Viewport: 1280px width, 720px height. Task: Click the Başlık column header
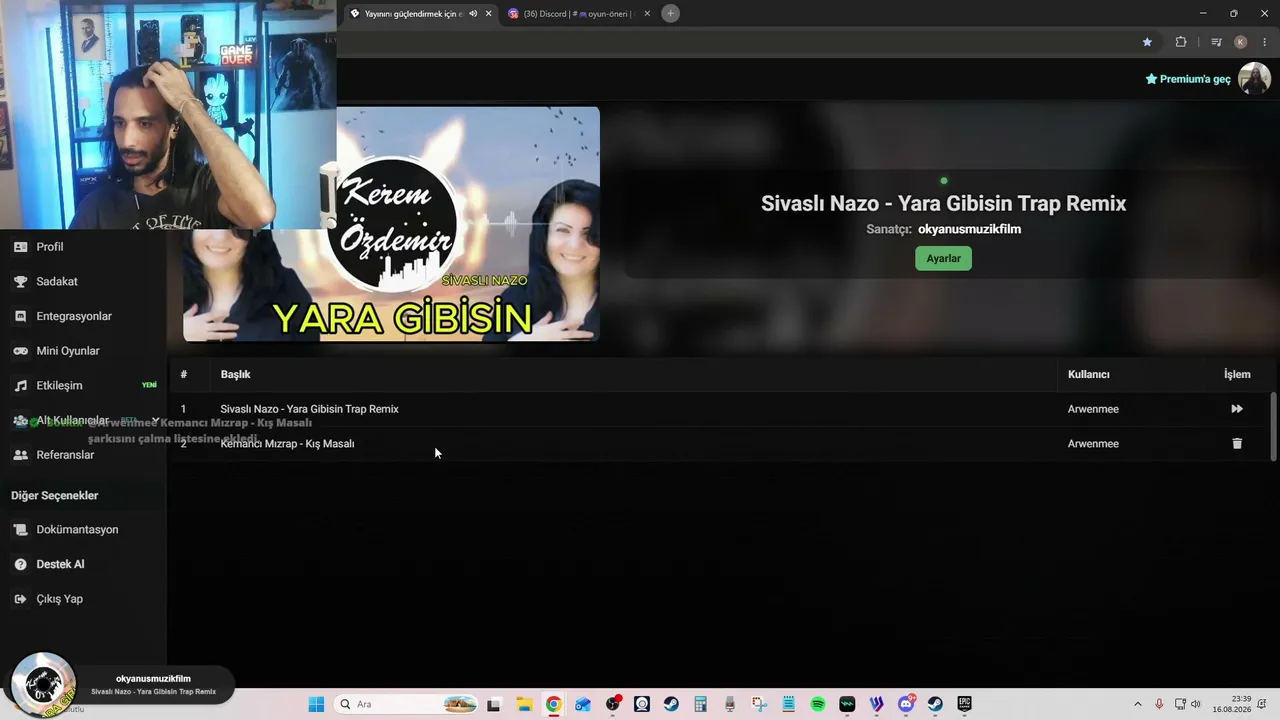[x=235, y=374]
